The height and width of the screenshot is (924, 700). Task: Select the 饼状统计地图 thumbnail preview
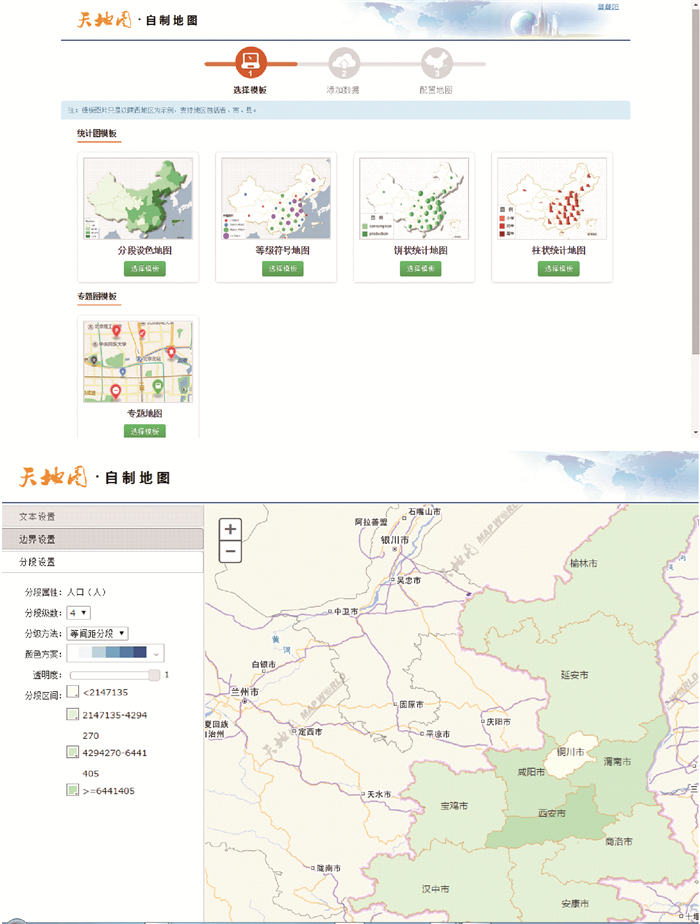[415, 199]
